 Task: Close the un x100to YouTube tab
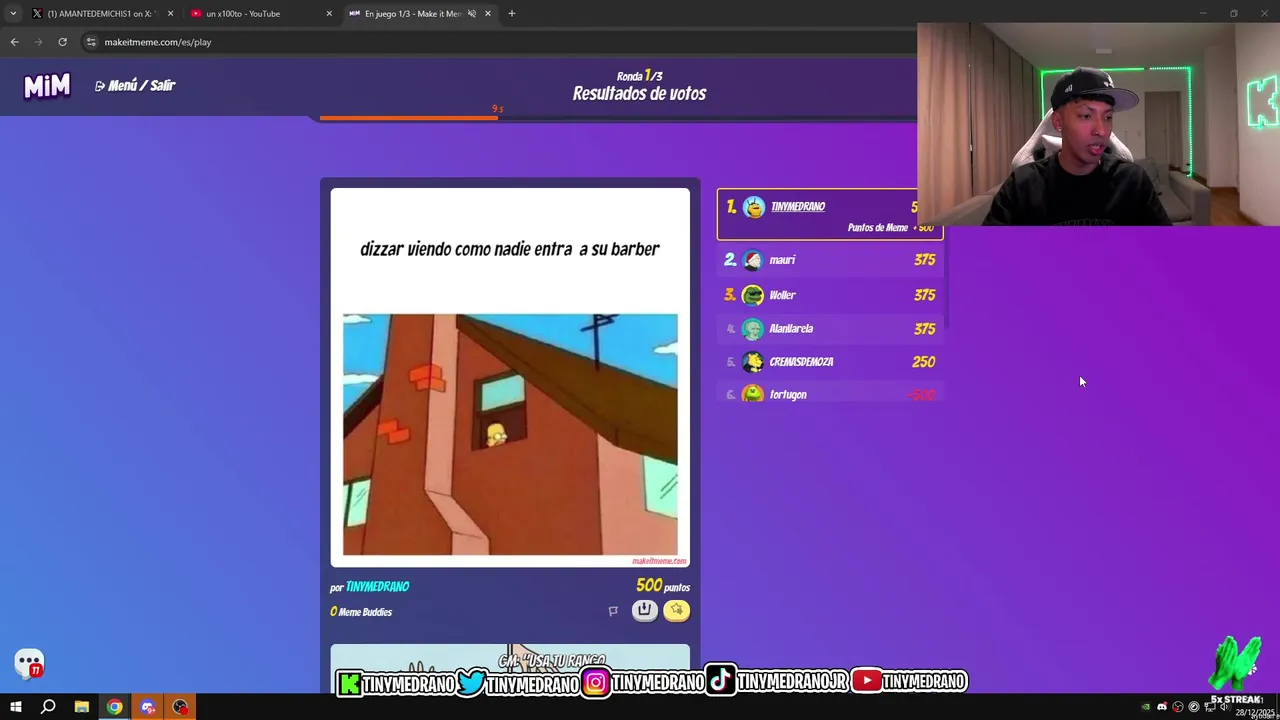(329, 14)
